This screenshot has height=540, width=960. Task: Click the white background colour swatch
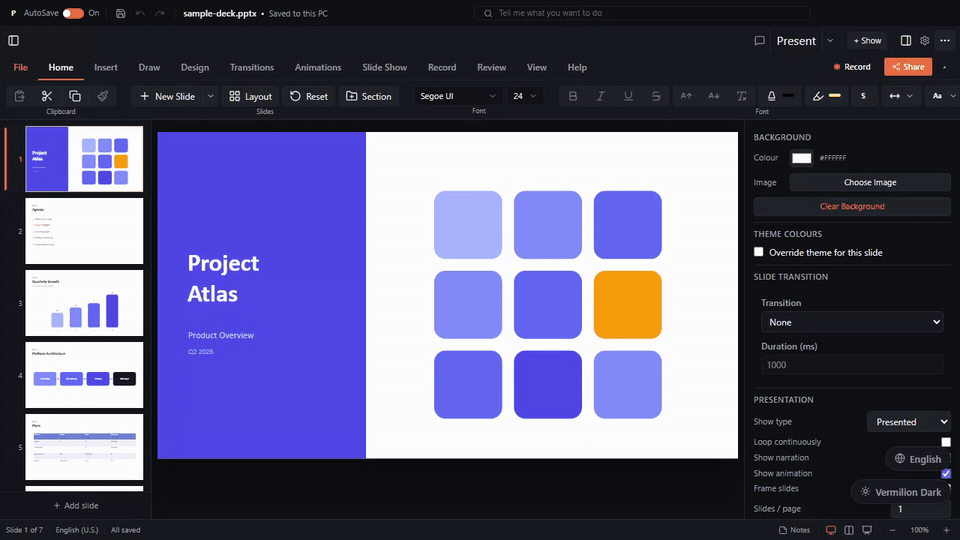pos(801,158)
